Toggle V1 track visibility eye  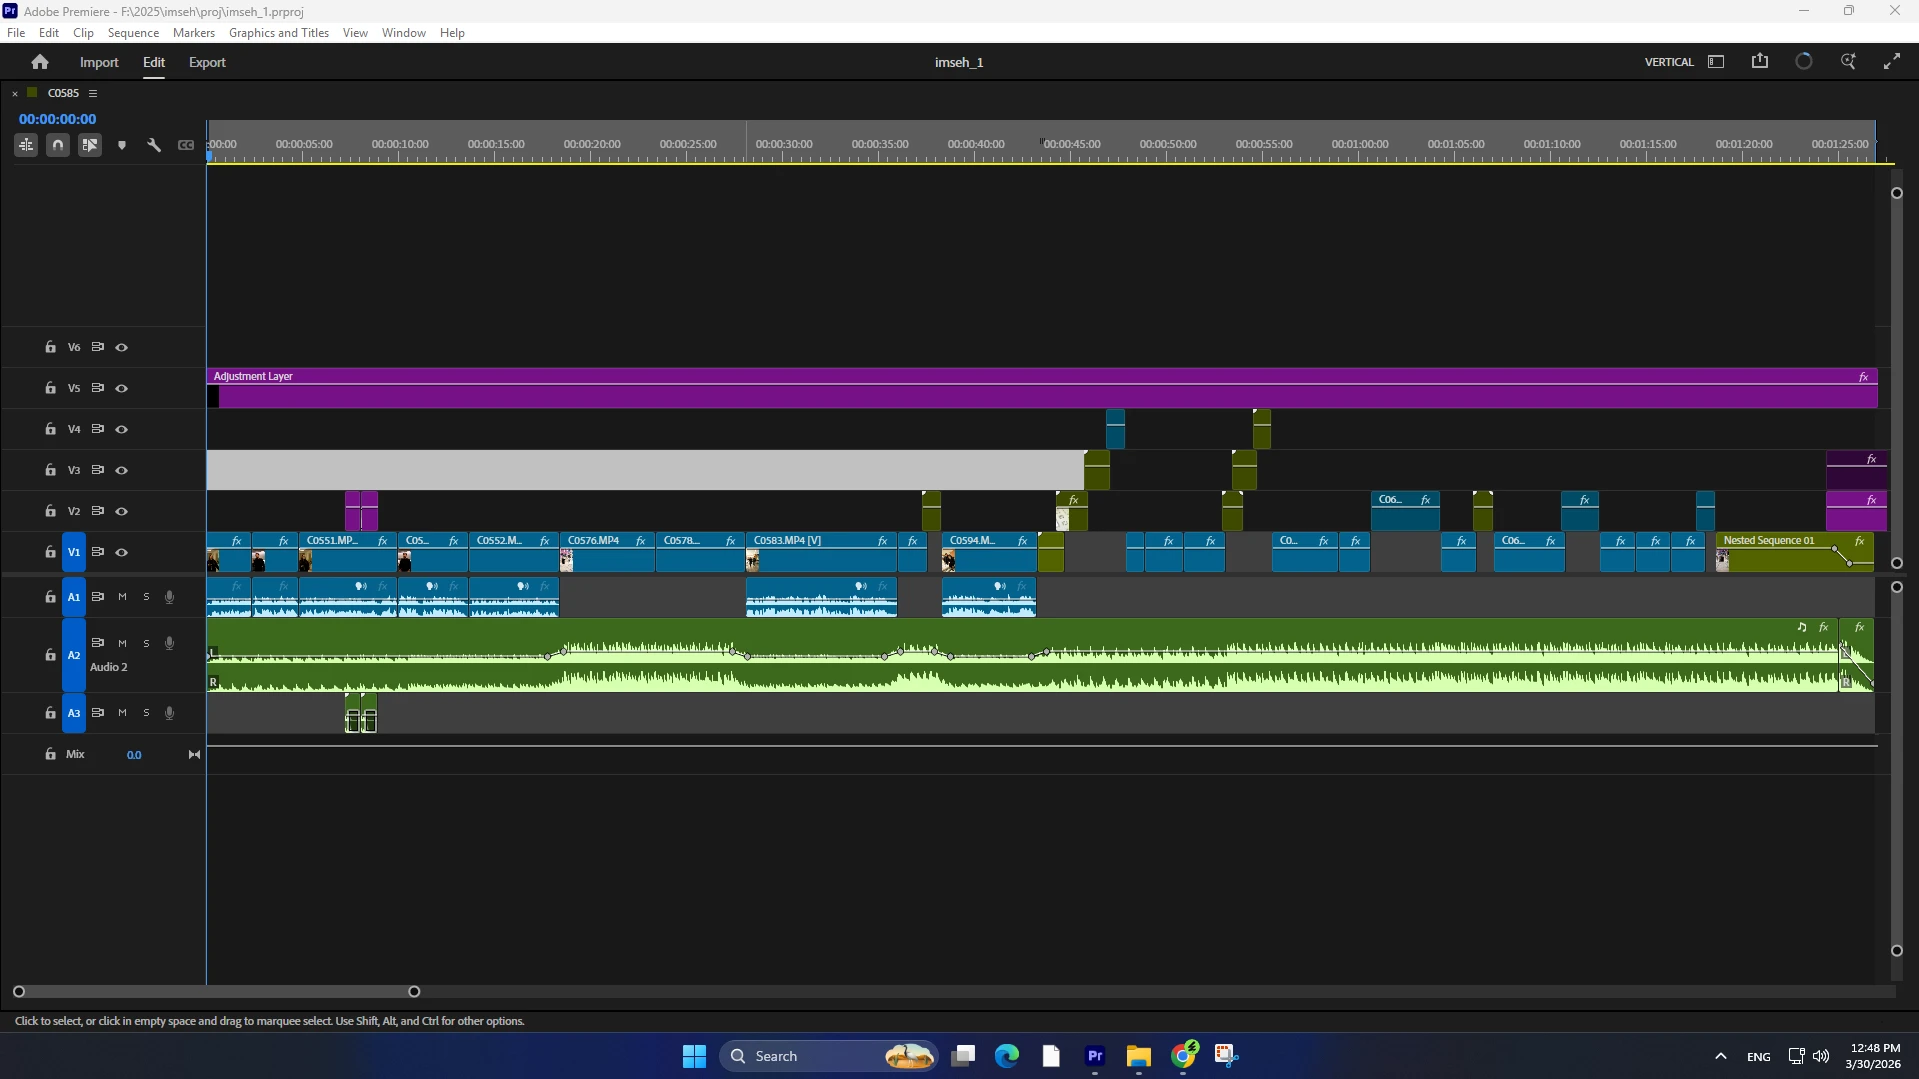tap(122, 552)
